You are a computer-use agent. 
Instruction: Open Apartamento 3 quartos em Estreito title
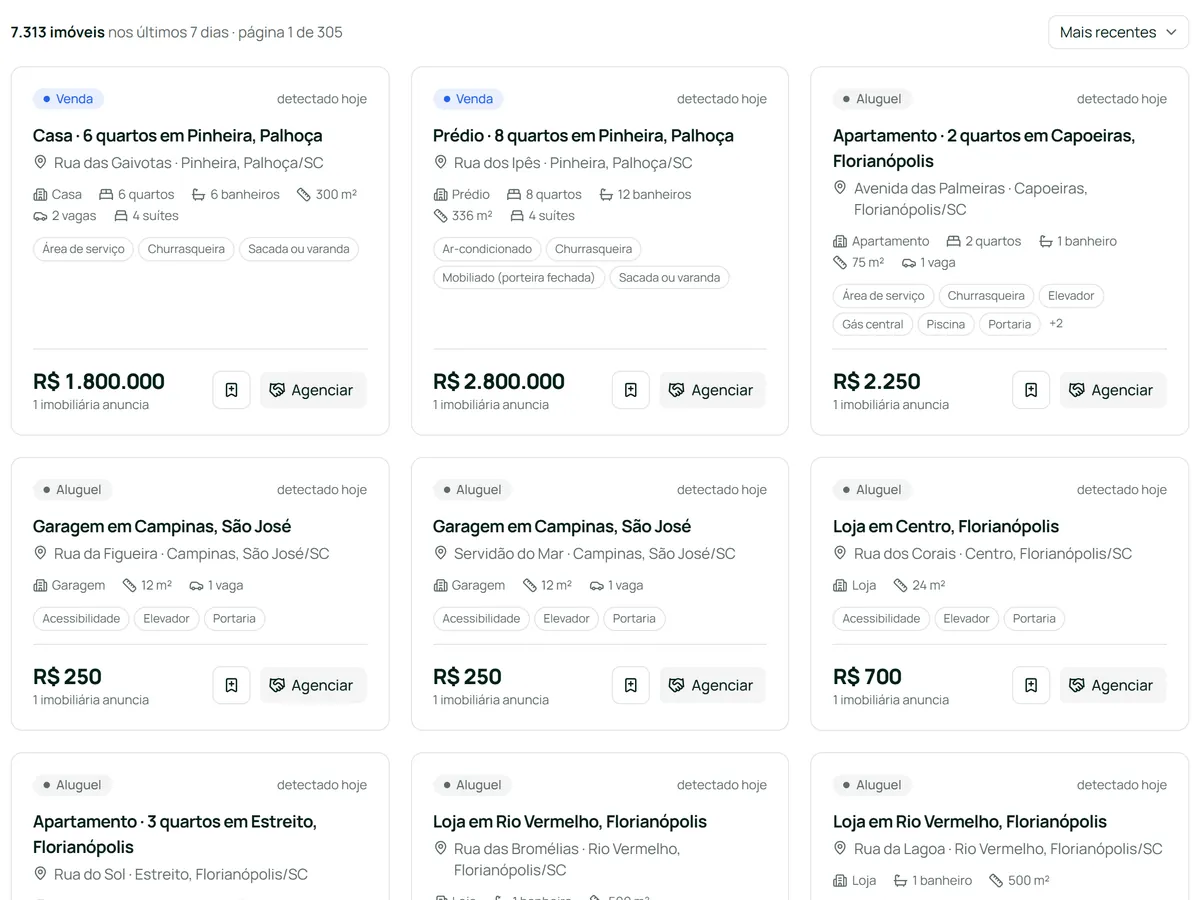pyautogui.click(x=175, y=834)
